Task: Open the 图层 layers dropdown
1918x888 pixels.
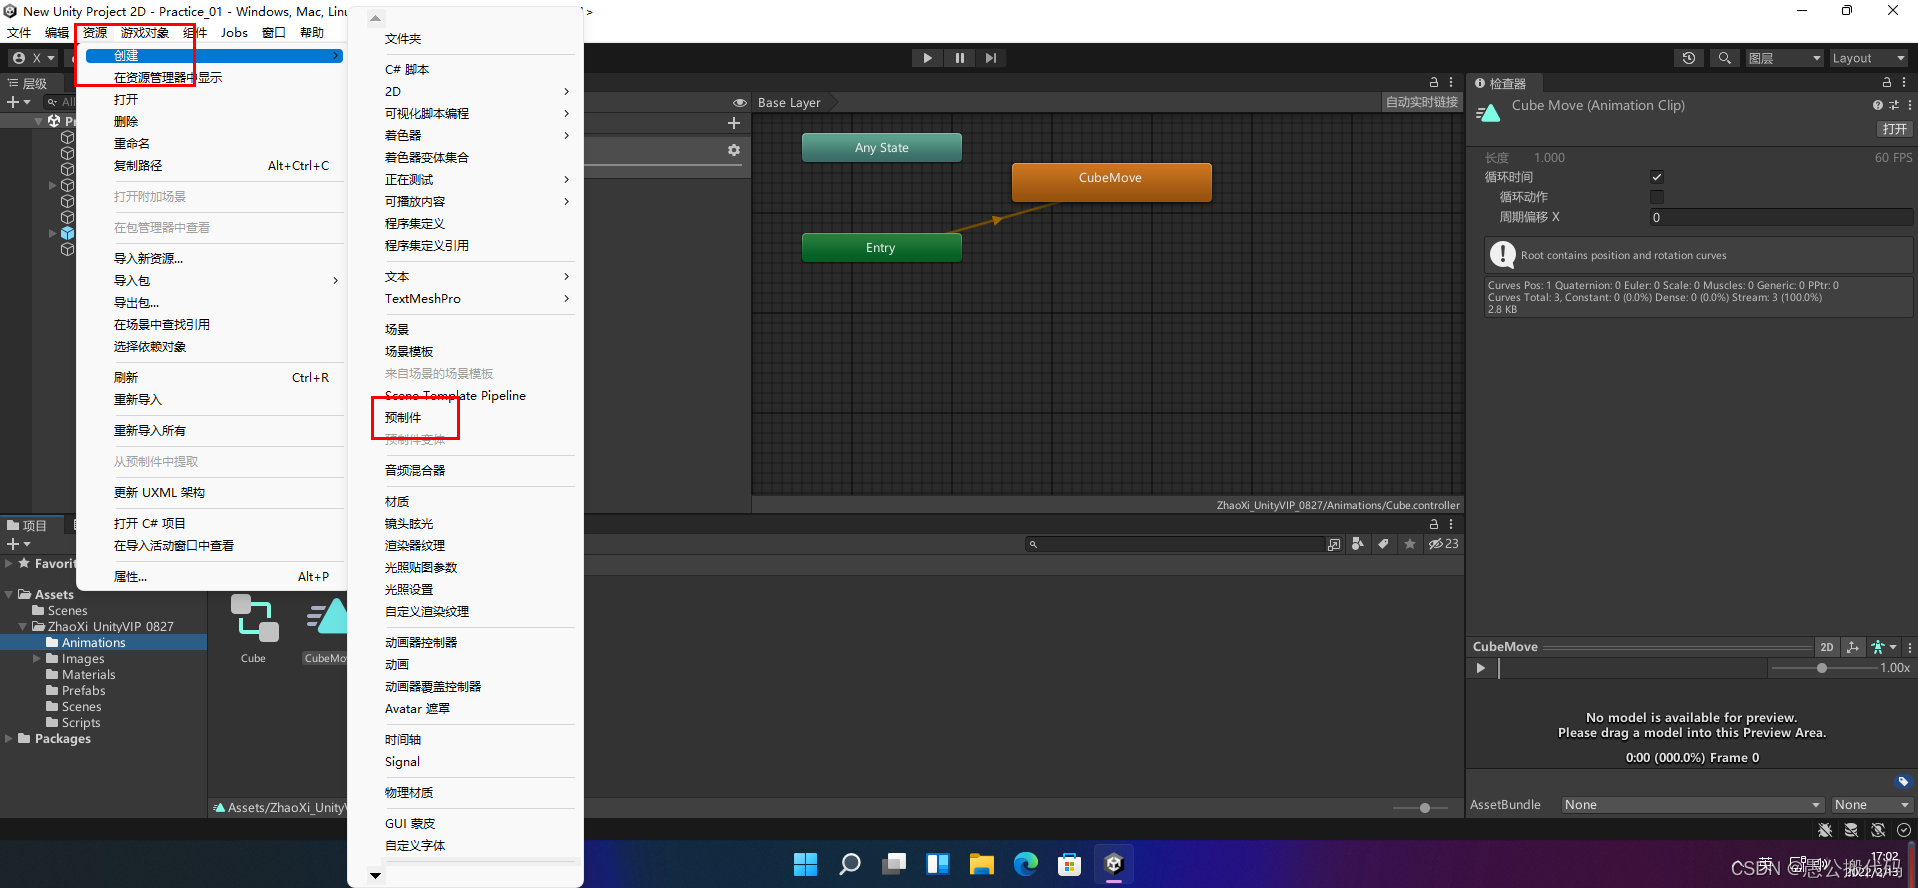Action: tap(1785, 58)
